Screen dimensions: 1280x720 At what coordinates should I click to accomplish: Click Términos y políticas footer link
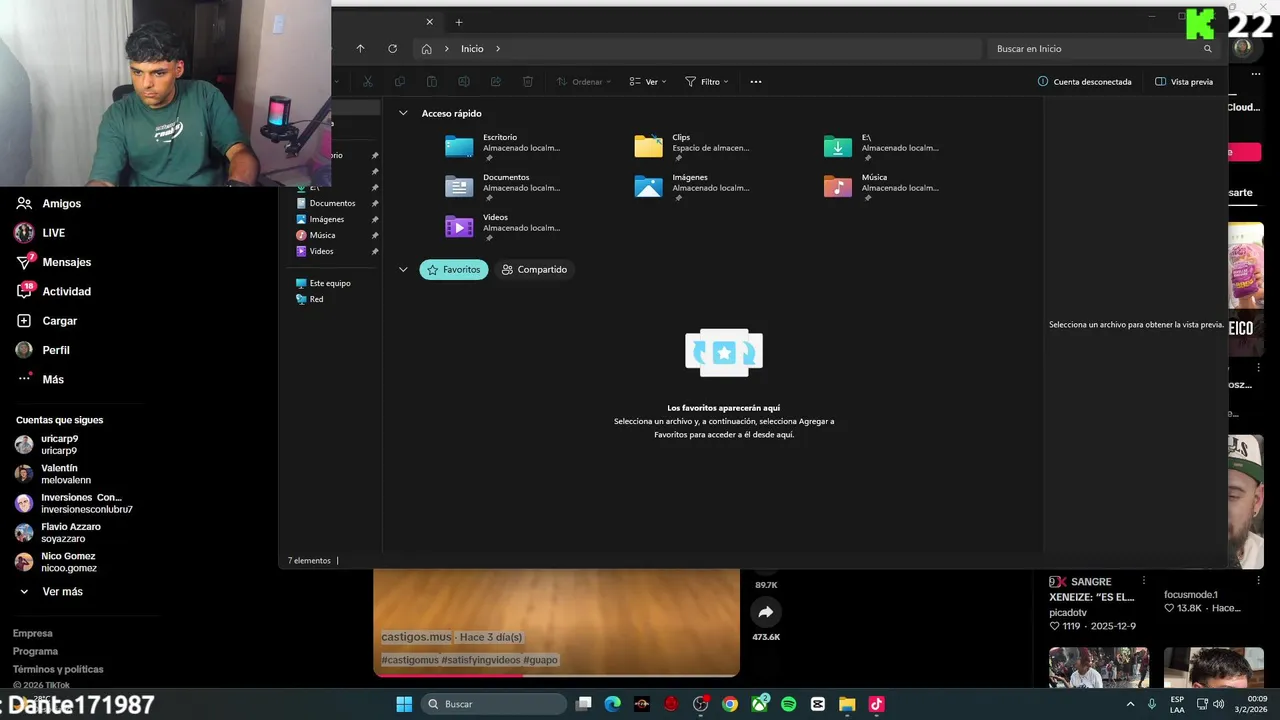coord(58,669)
